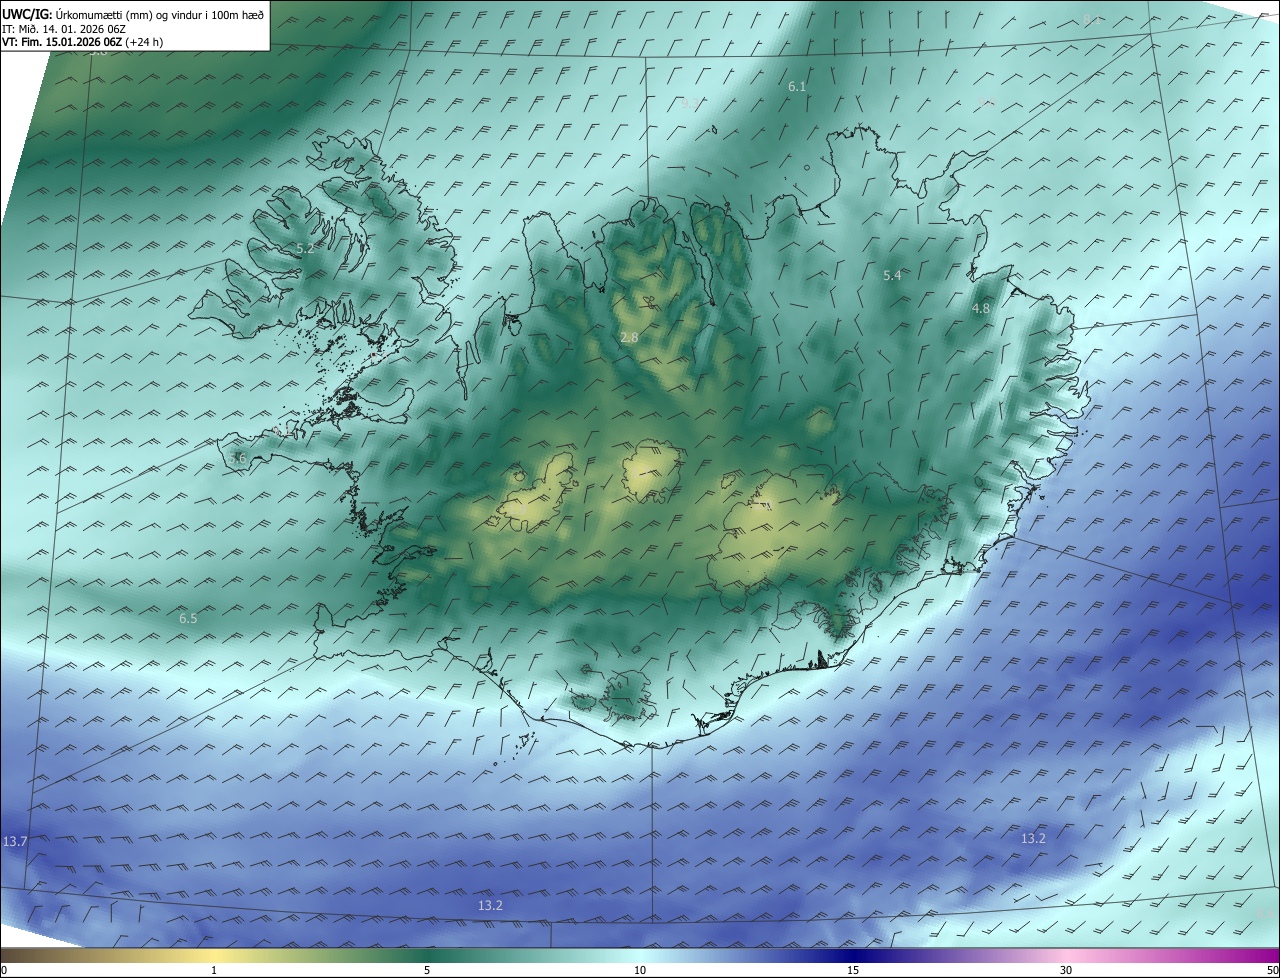Click the 2.8 value label on the map

coord(629,338)
